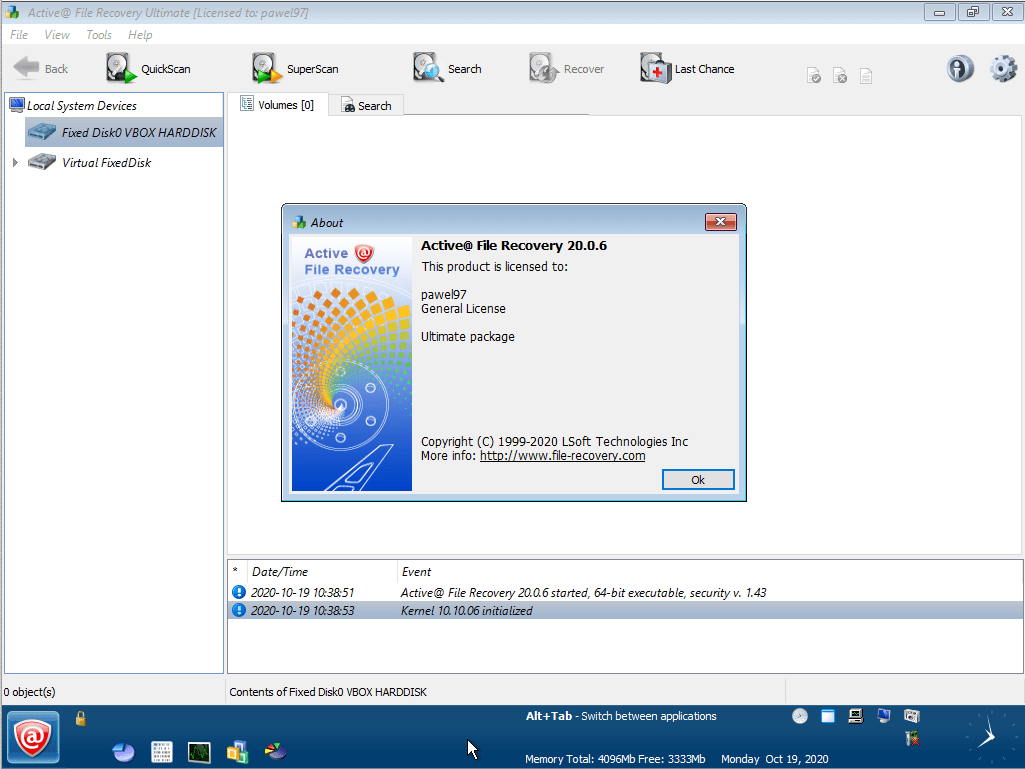Open the File menu
Screen dimensions: 1025x769
(x=19, y=35)
